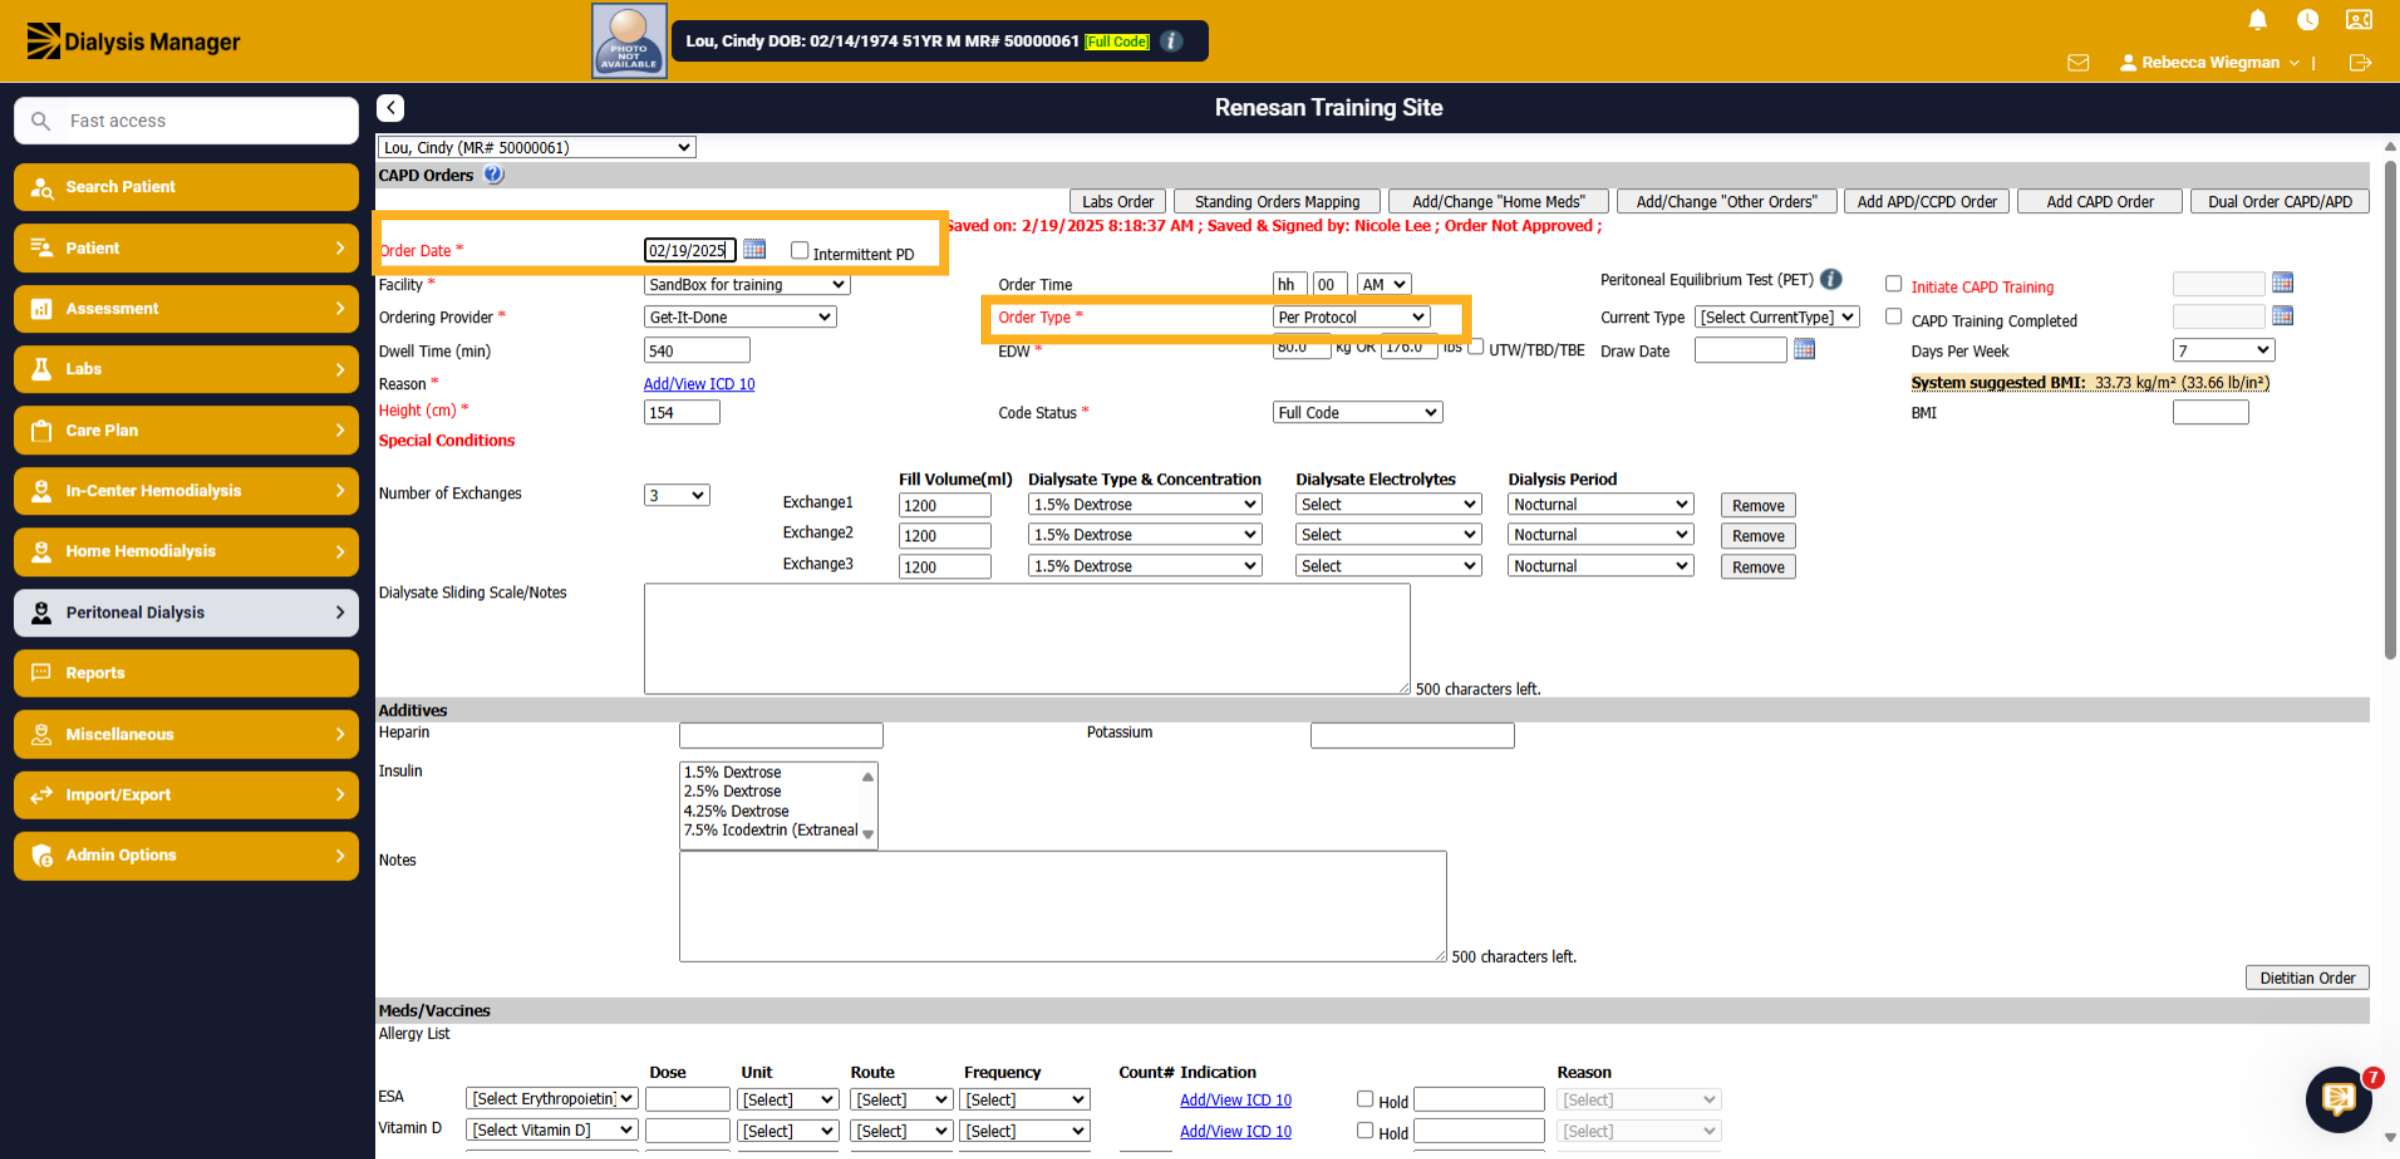Click the Dwell Time input field
This screenshot has width=2400, height=1159.
click(x=696, y=351)
